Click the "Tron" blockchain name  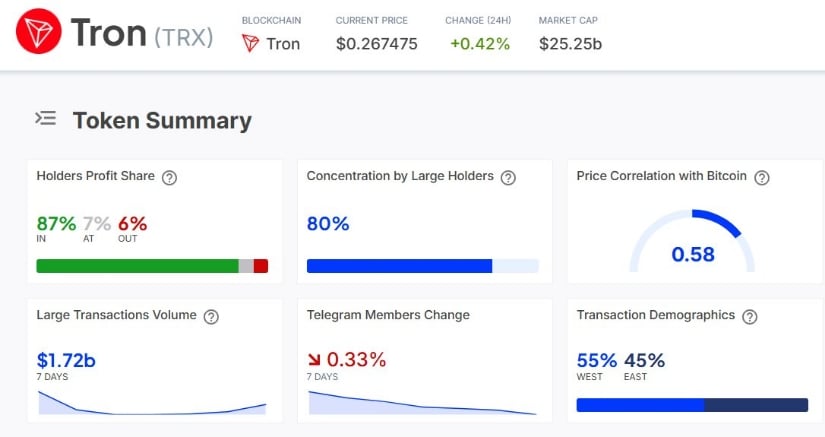point(283,44)
